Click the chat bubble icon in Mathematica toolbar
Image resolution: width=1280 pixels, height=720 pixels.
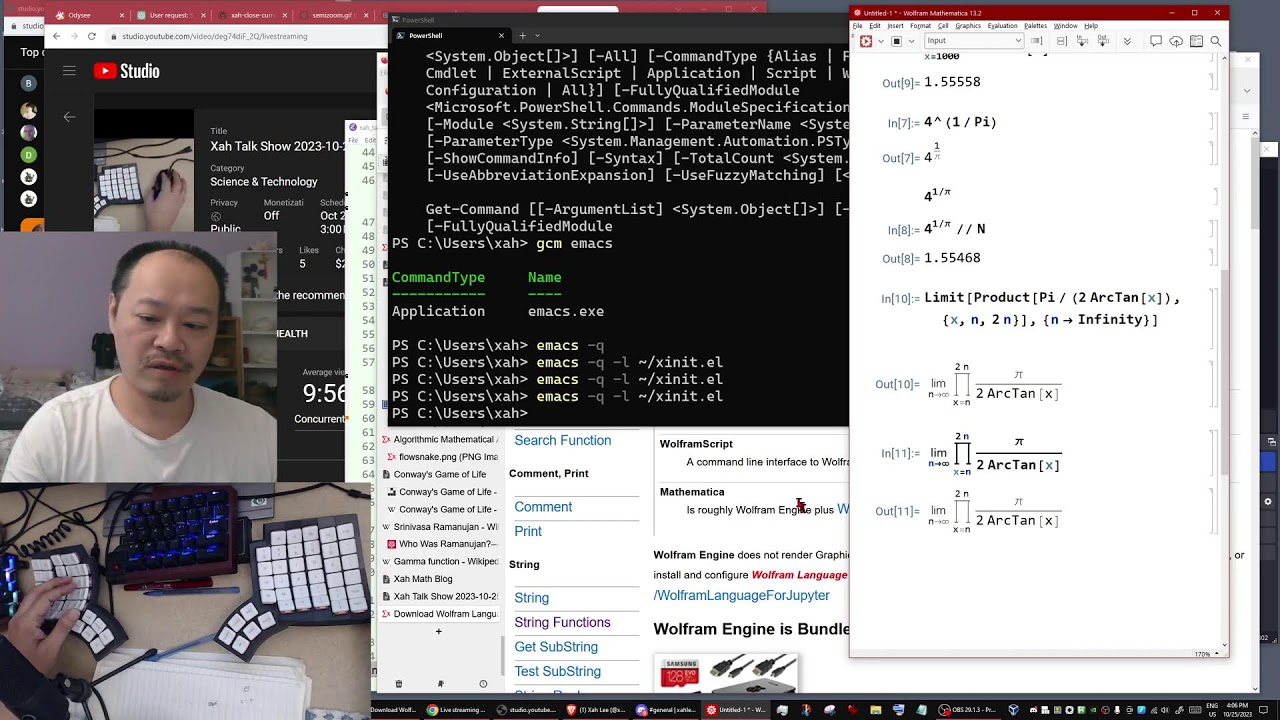tap(1155, 41)
